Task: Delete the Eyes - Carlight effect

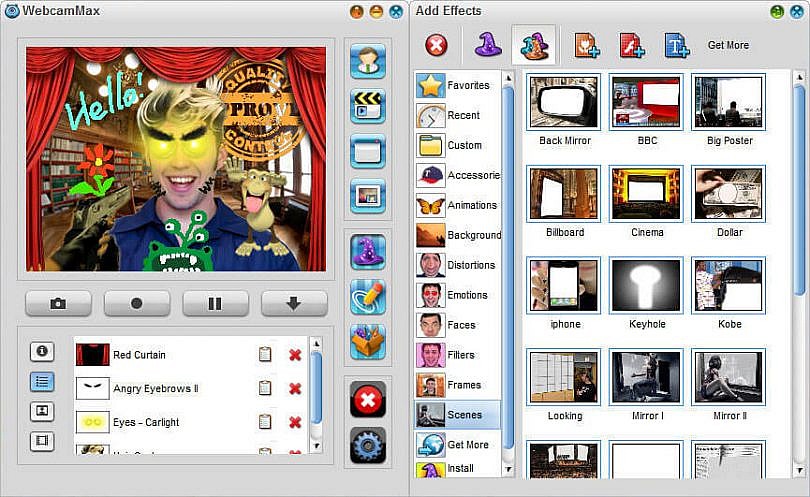Action: point(295,422)
